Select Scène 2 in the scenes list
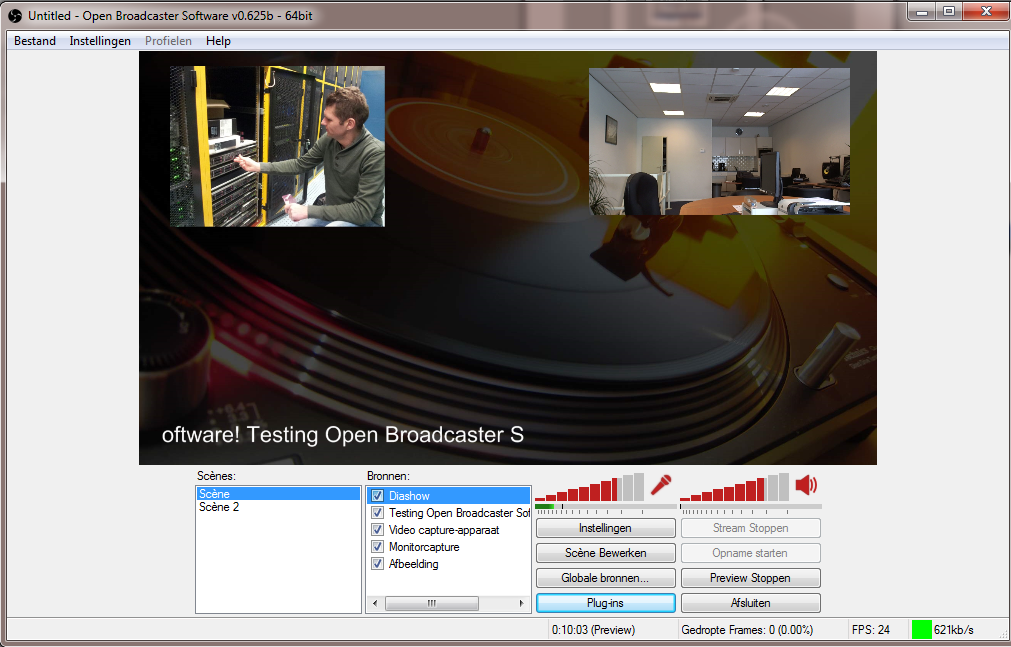1011x647 pixels. (278, 507)
